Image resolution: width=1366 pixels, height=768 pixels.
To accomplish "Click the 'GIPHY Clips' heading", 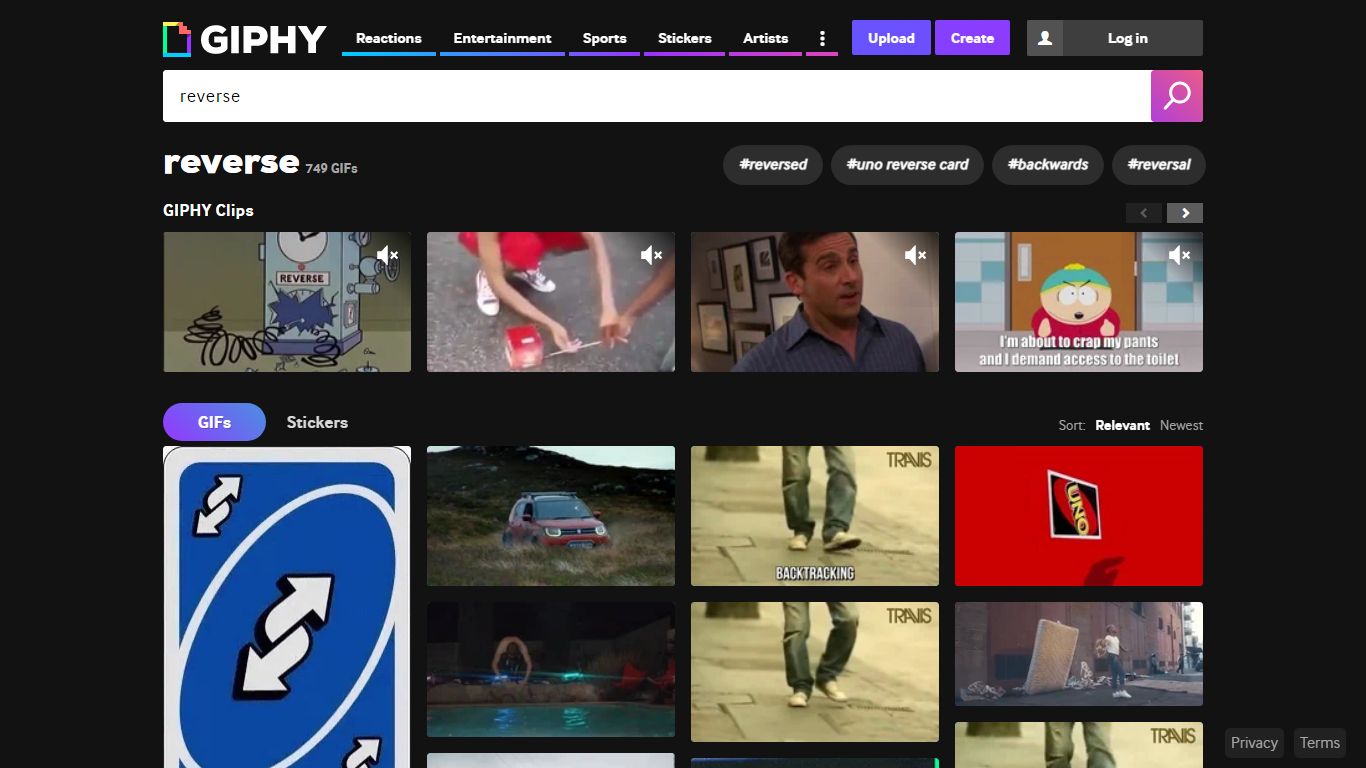I will click(208, 210).
